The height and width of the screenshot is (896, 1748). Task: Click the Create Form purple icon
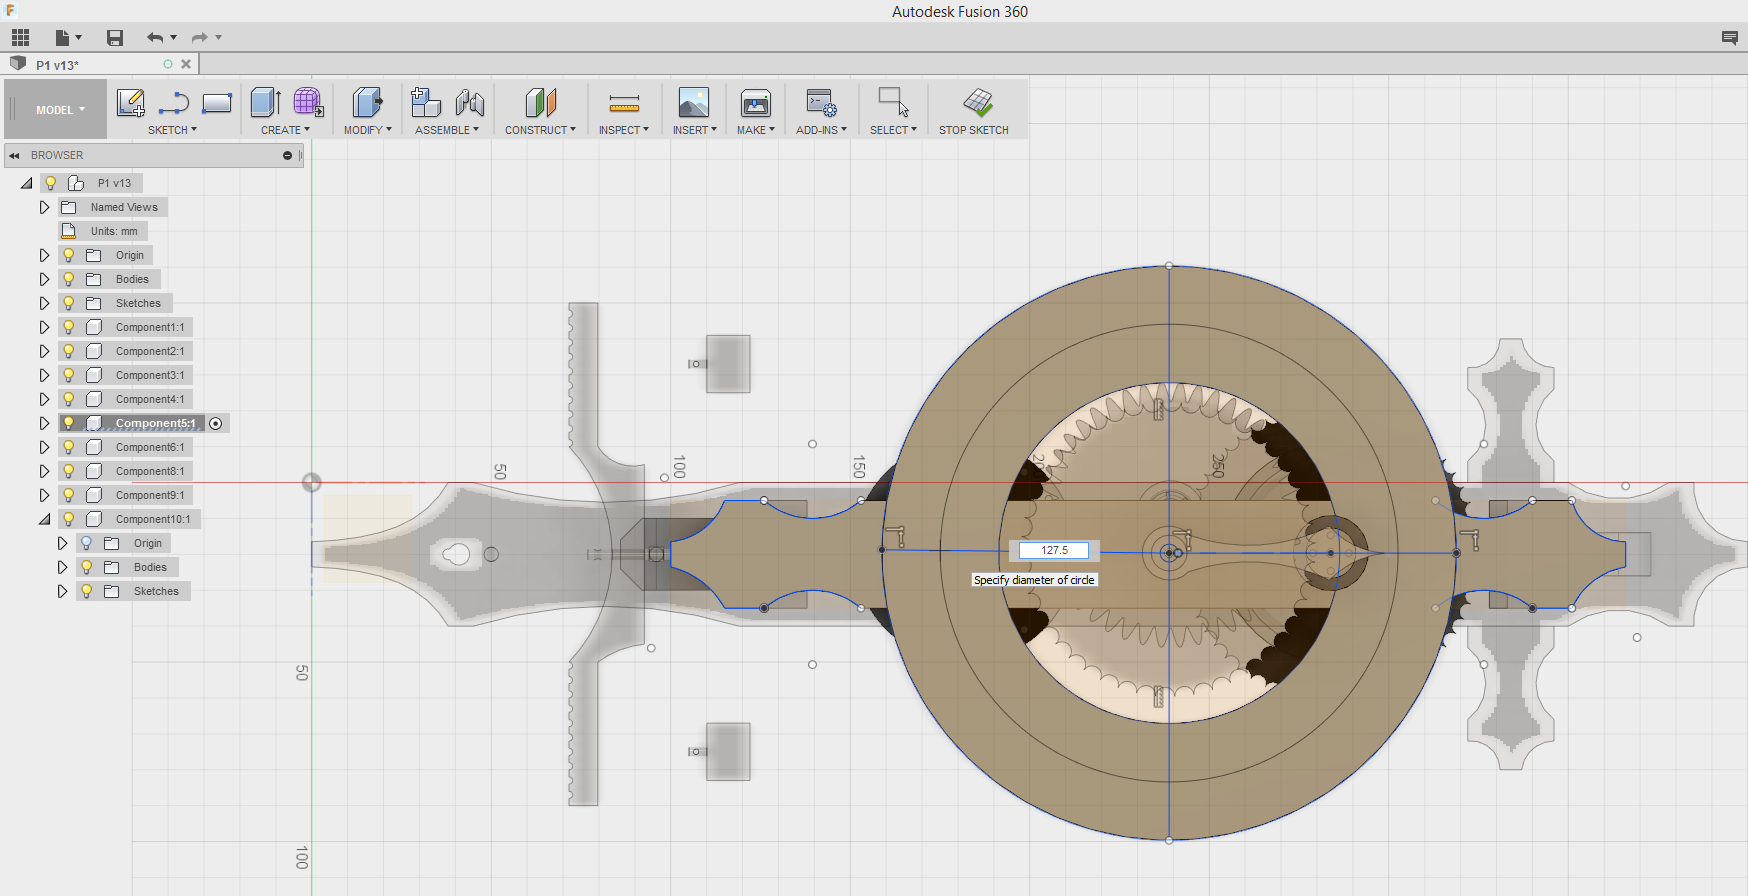coord(308,102)
